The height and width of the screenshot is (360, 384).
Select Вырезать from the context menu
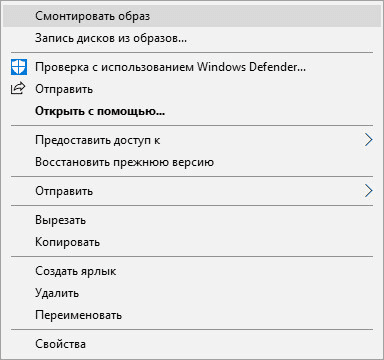pos(192,220)
